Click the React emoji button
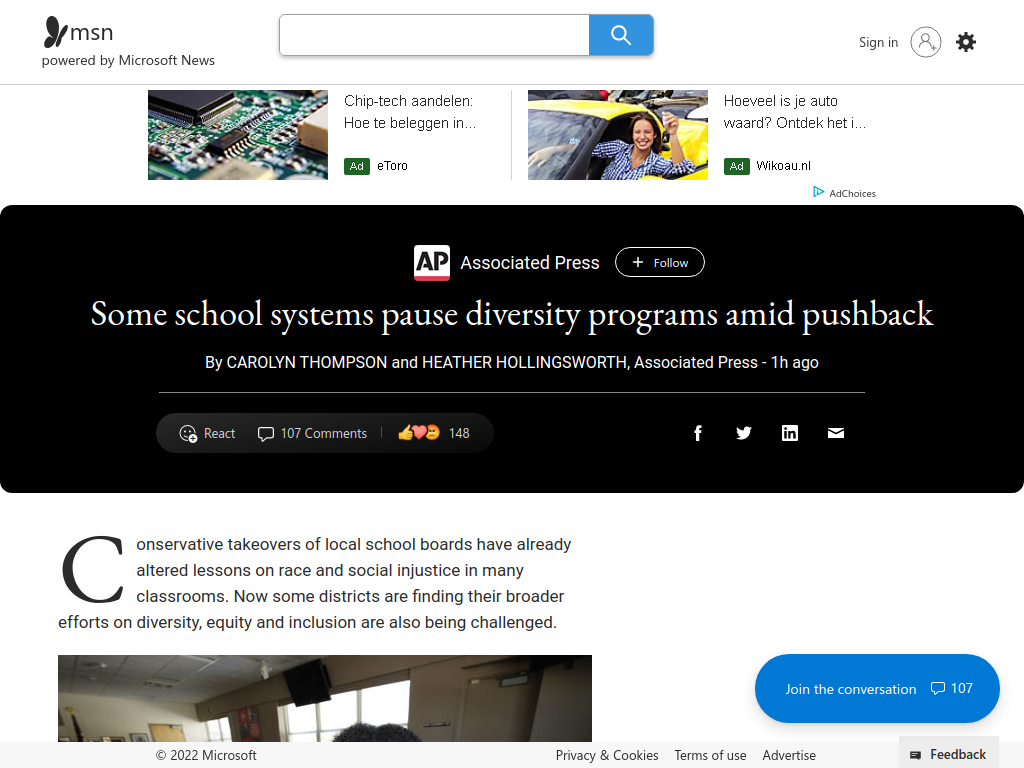1024x768 pixels. coord(207,434)
